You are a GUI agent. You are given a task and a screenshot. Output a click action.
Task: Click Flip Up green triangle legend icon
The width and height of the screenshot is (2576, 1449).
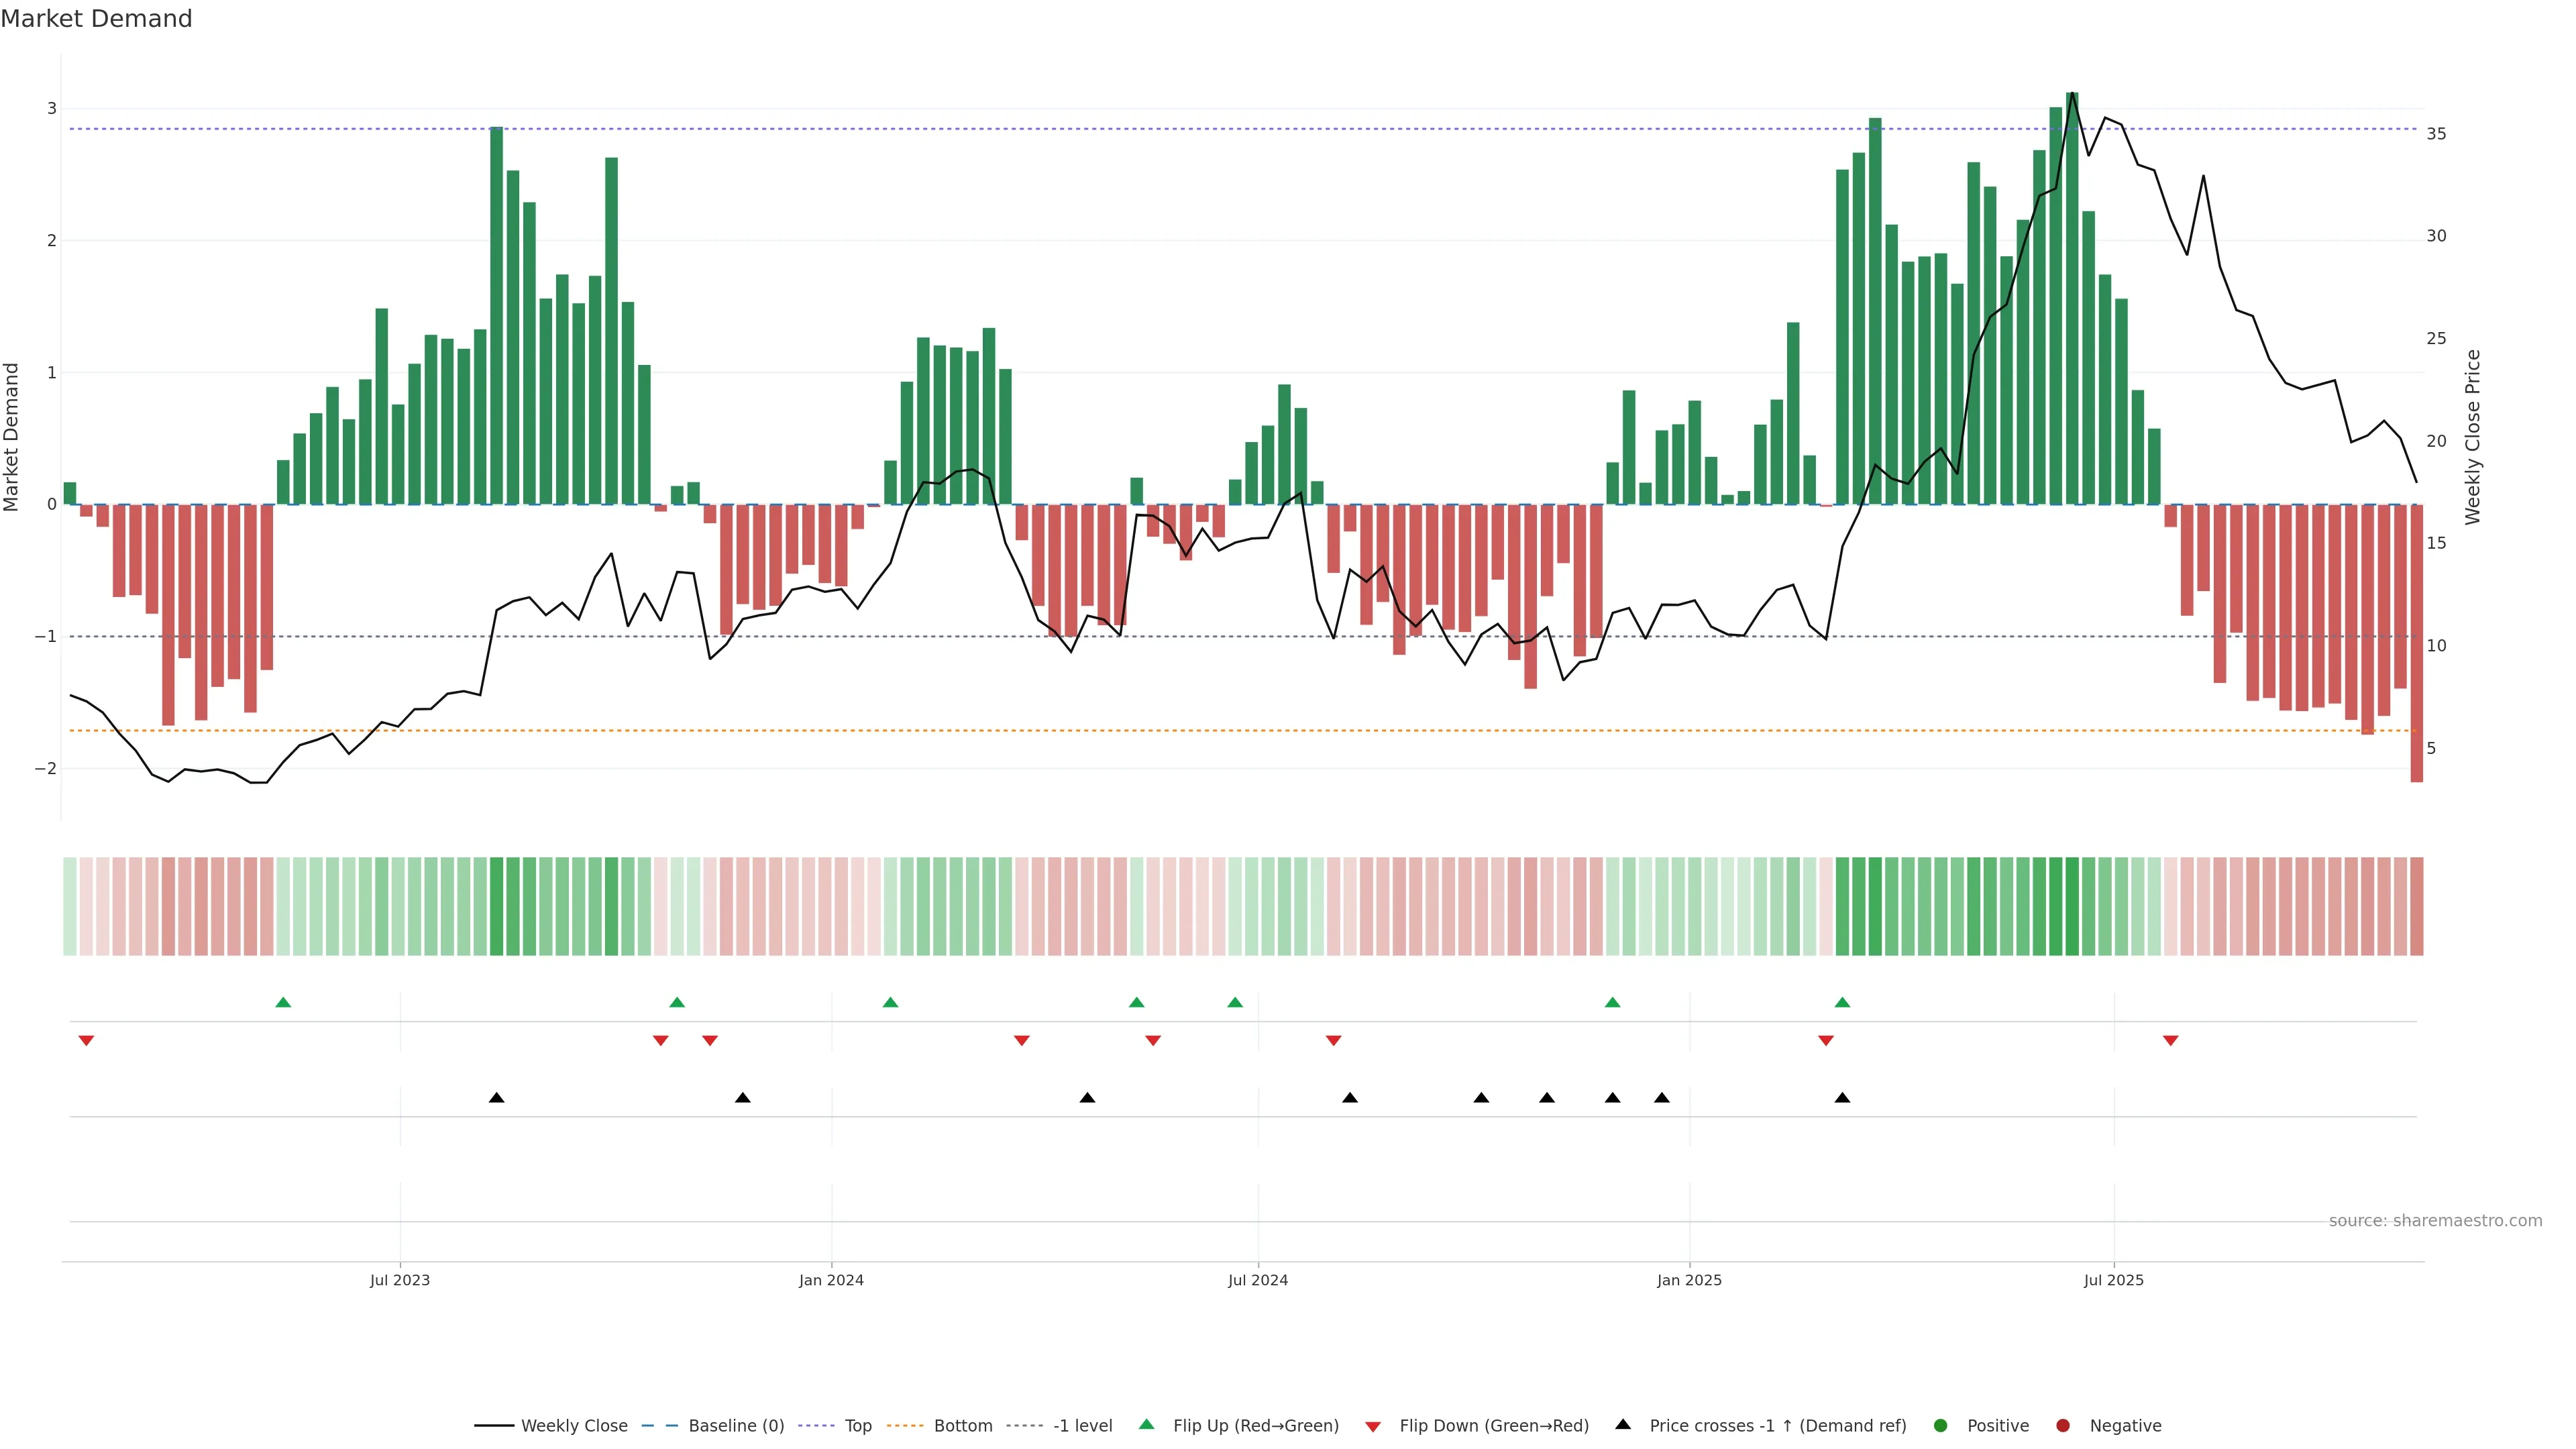point(1146,1425)
